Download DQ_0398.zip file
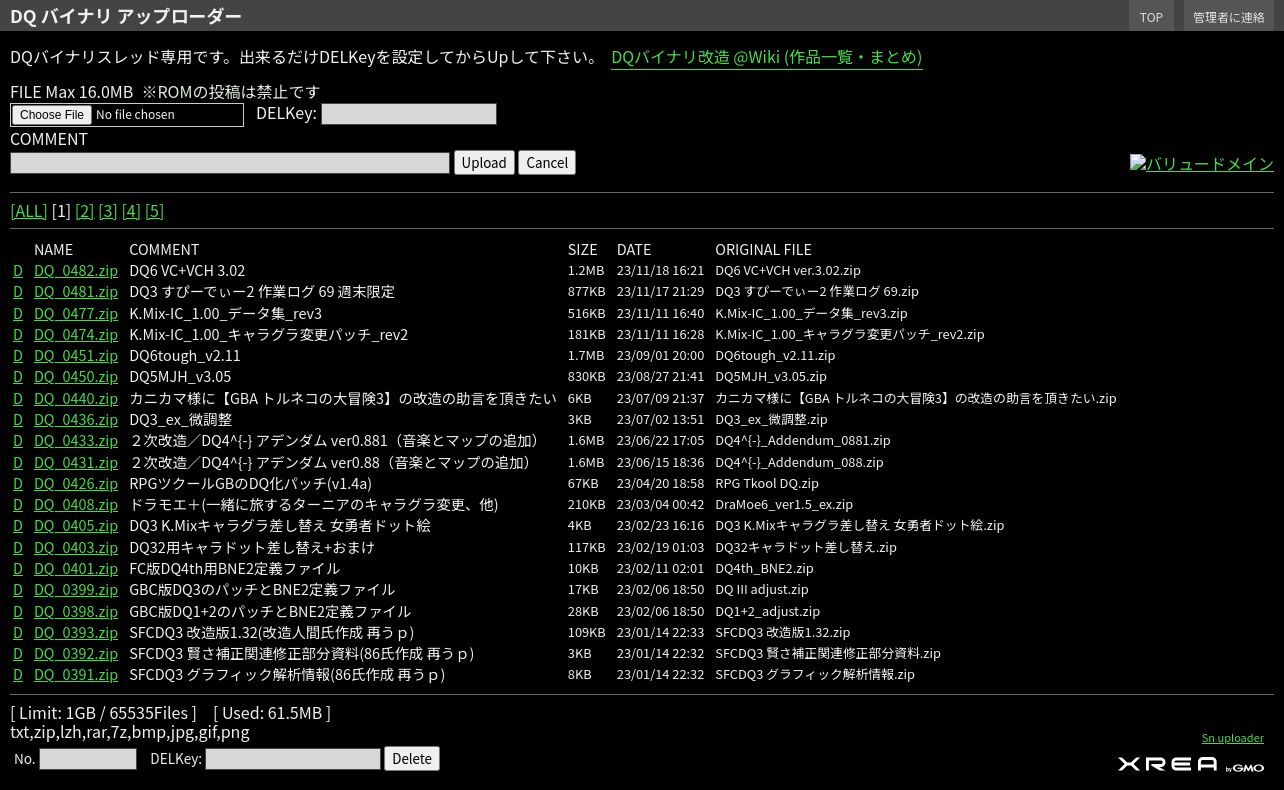 76,611
